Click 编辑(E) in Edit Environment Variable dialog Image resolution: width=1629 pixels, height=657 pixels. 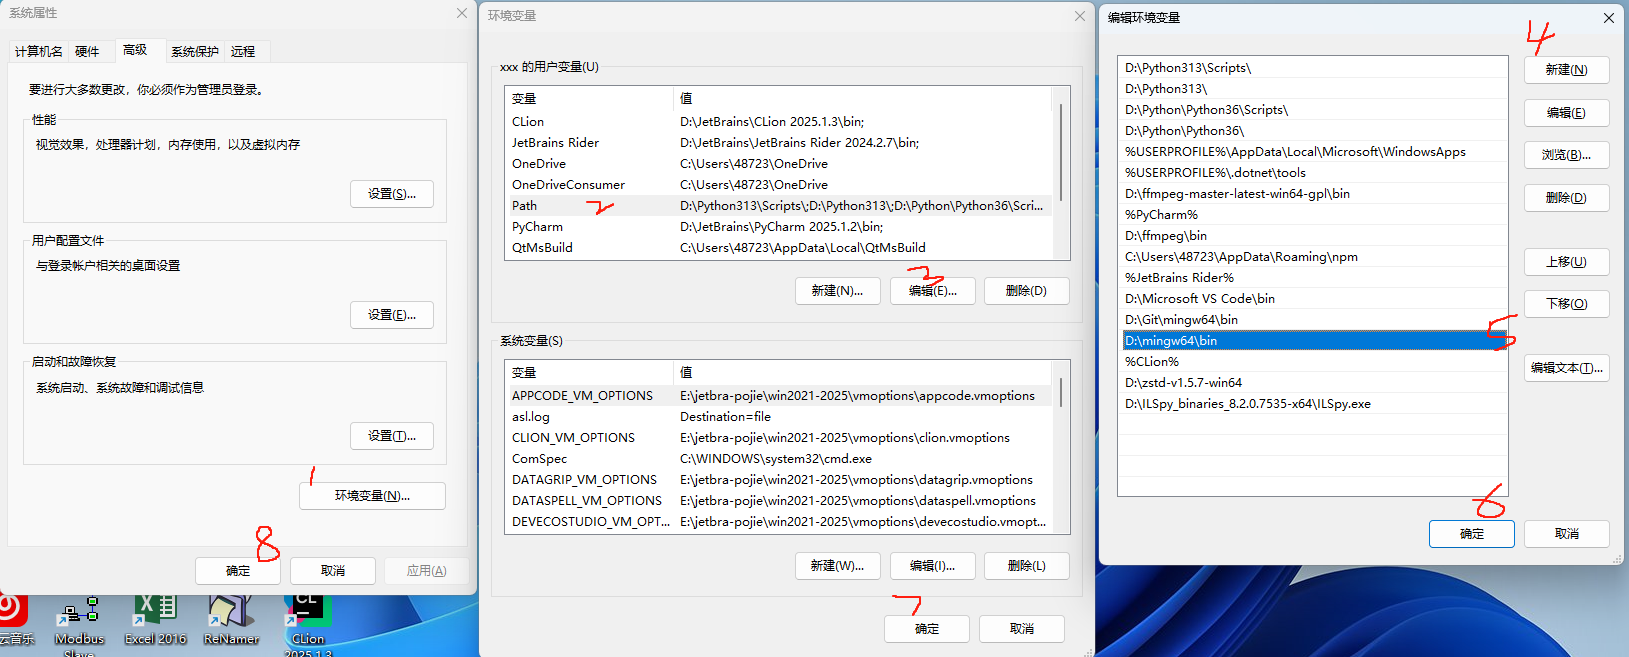pyautogui.click(x=1567, y=113)
